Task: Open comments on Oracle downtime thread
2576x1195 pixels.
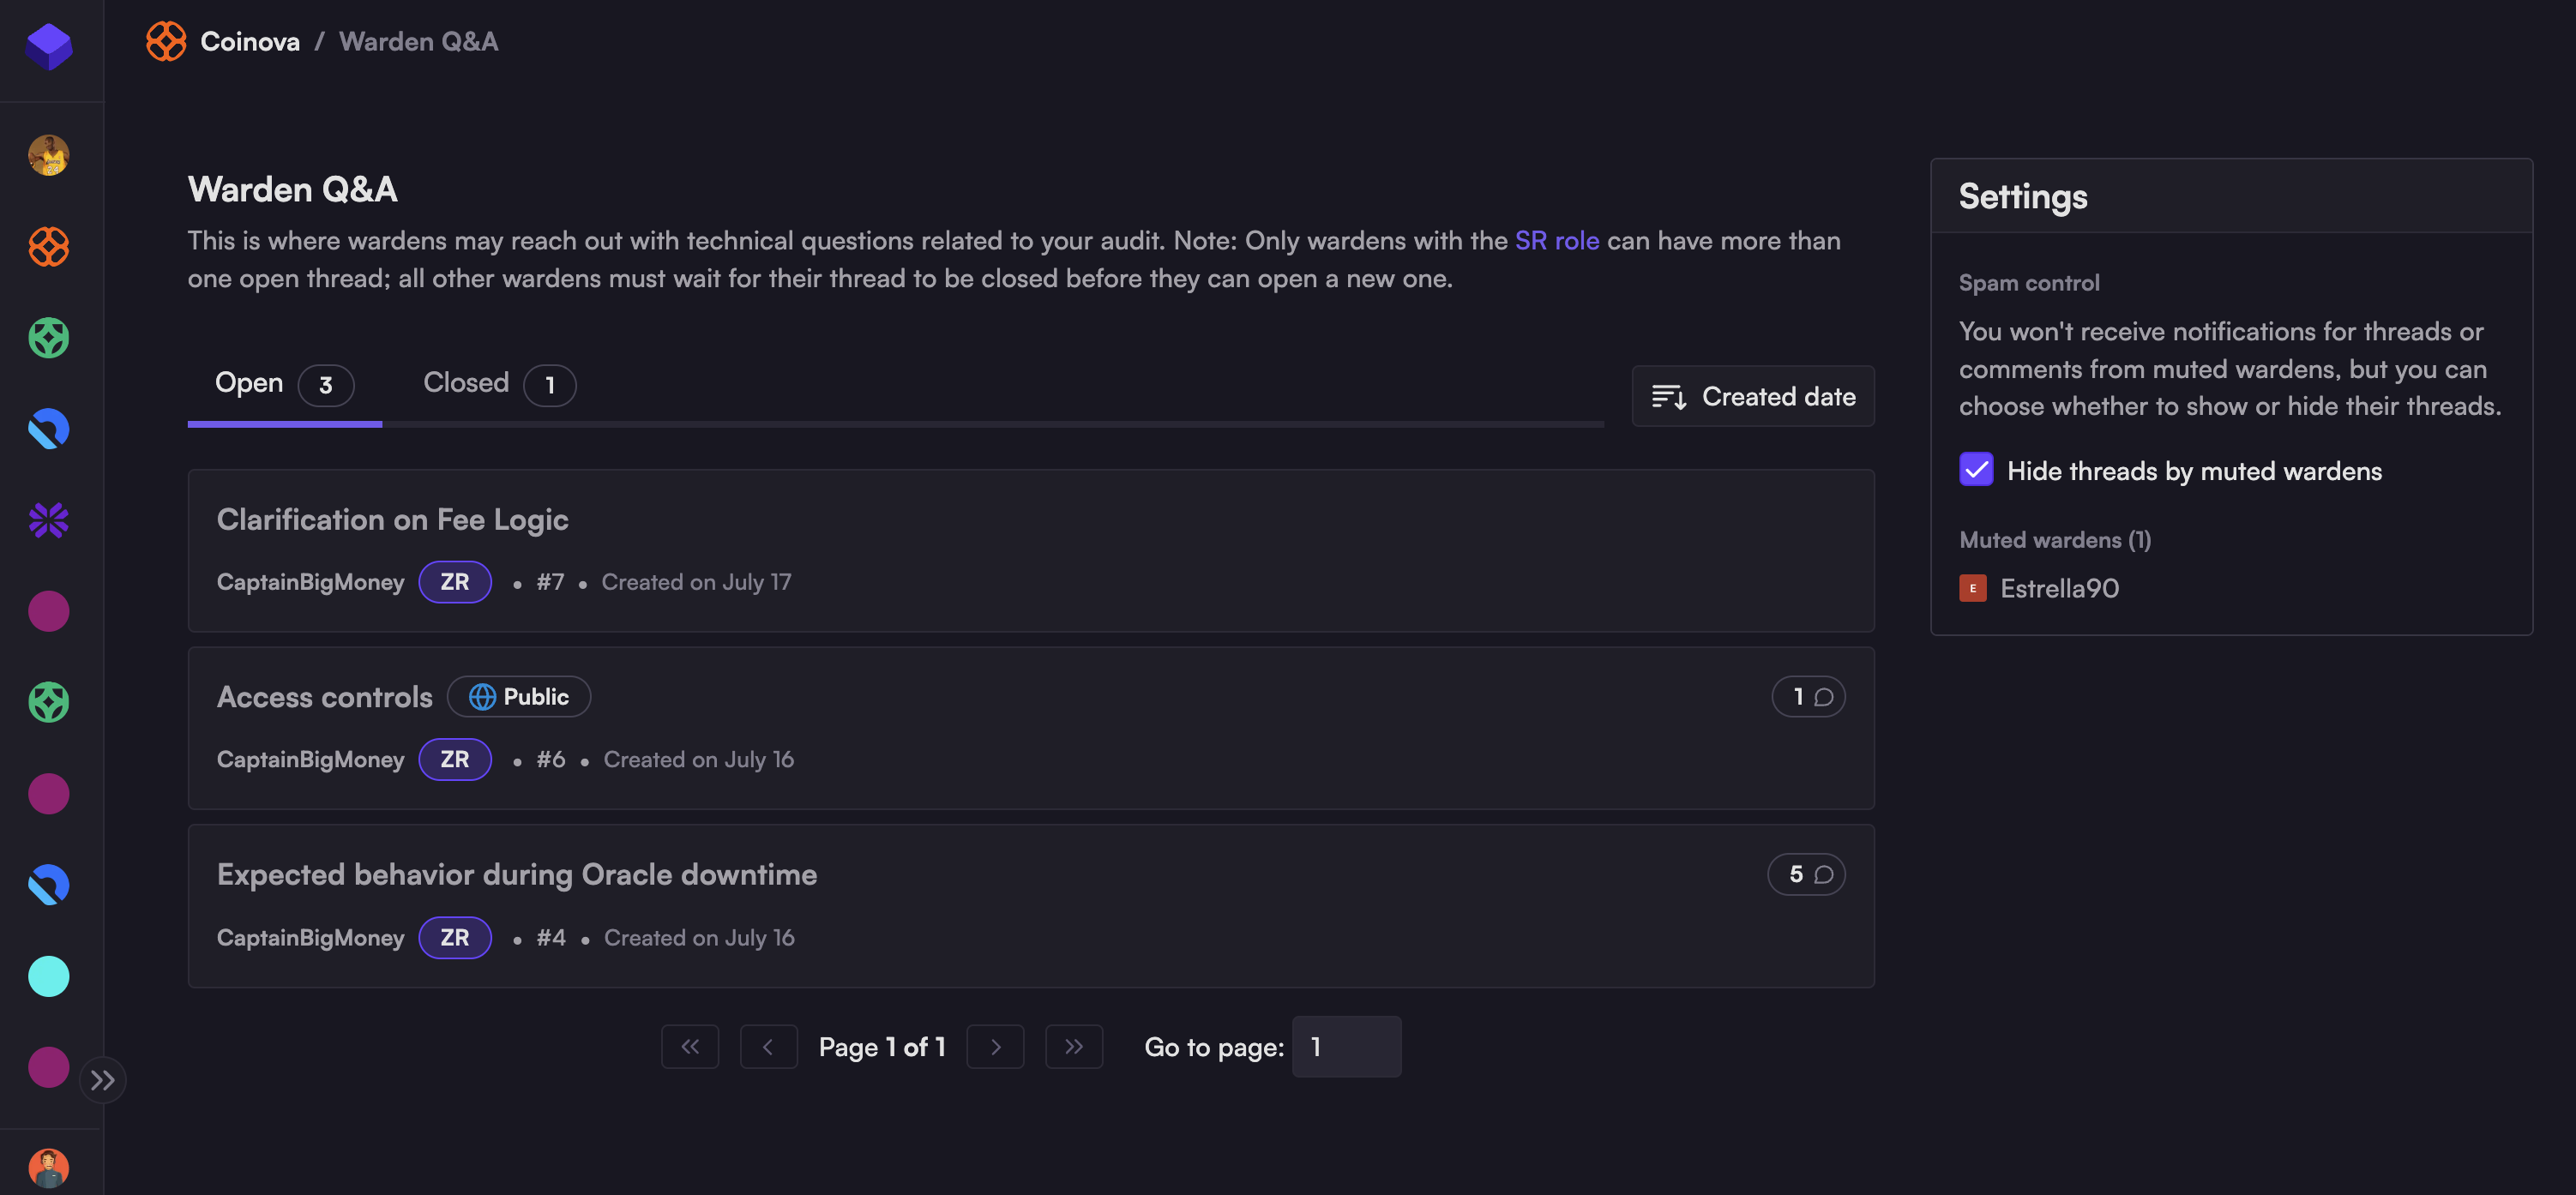Action: point(1806,875)
